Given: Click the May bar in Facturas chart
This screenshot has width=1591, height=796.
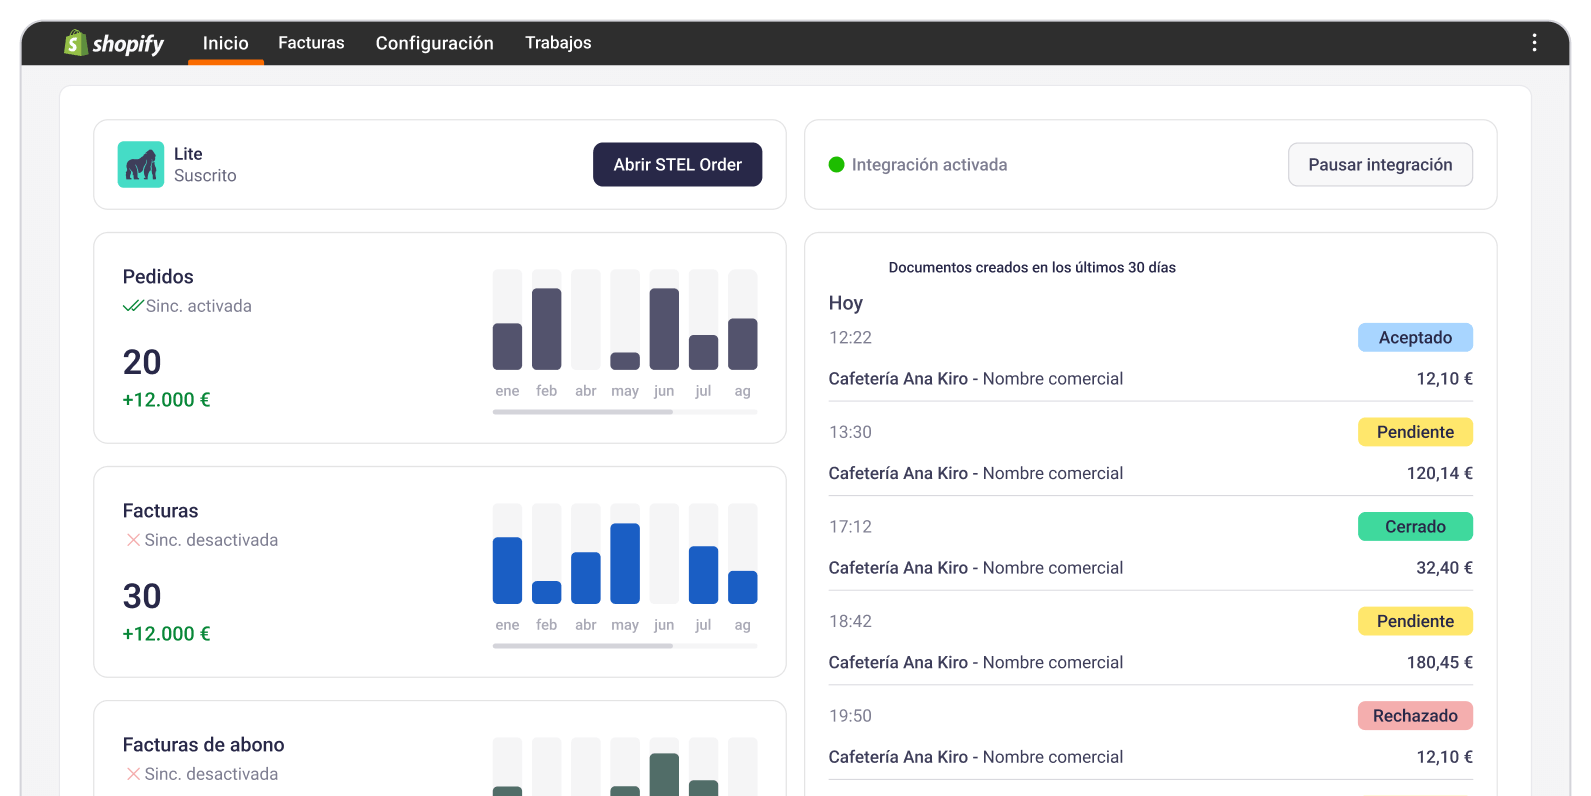Looking at the screenshot, I should point(625,563).
